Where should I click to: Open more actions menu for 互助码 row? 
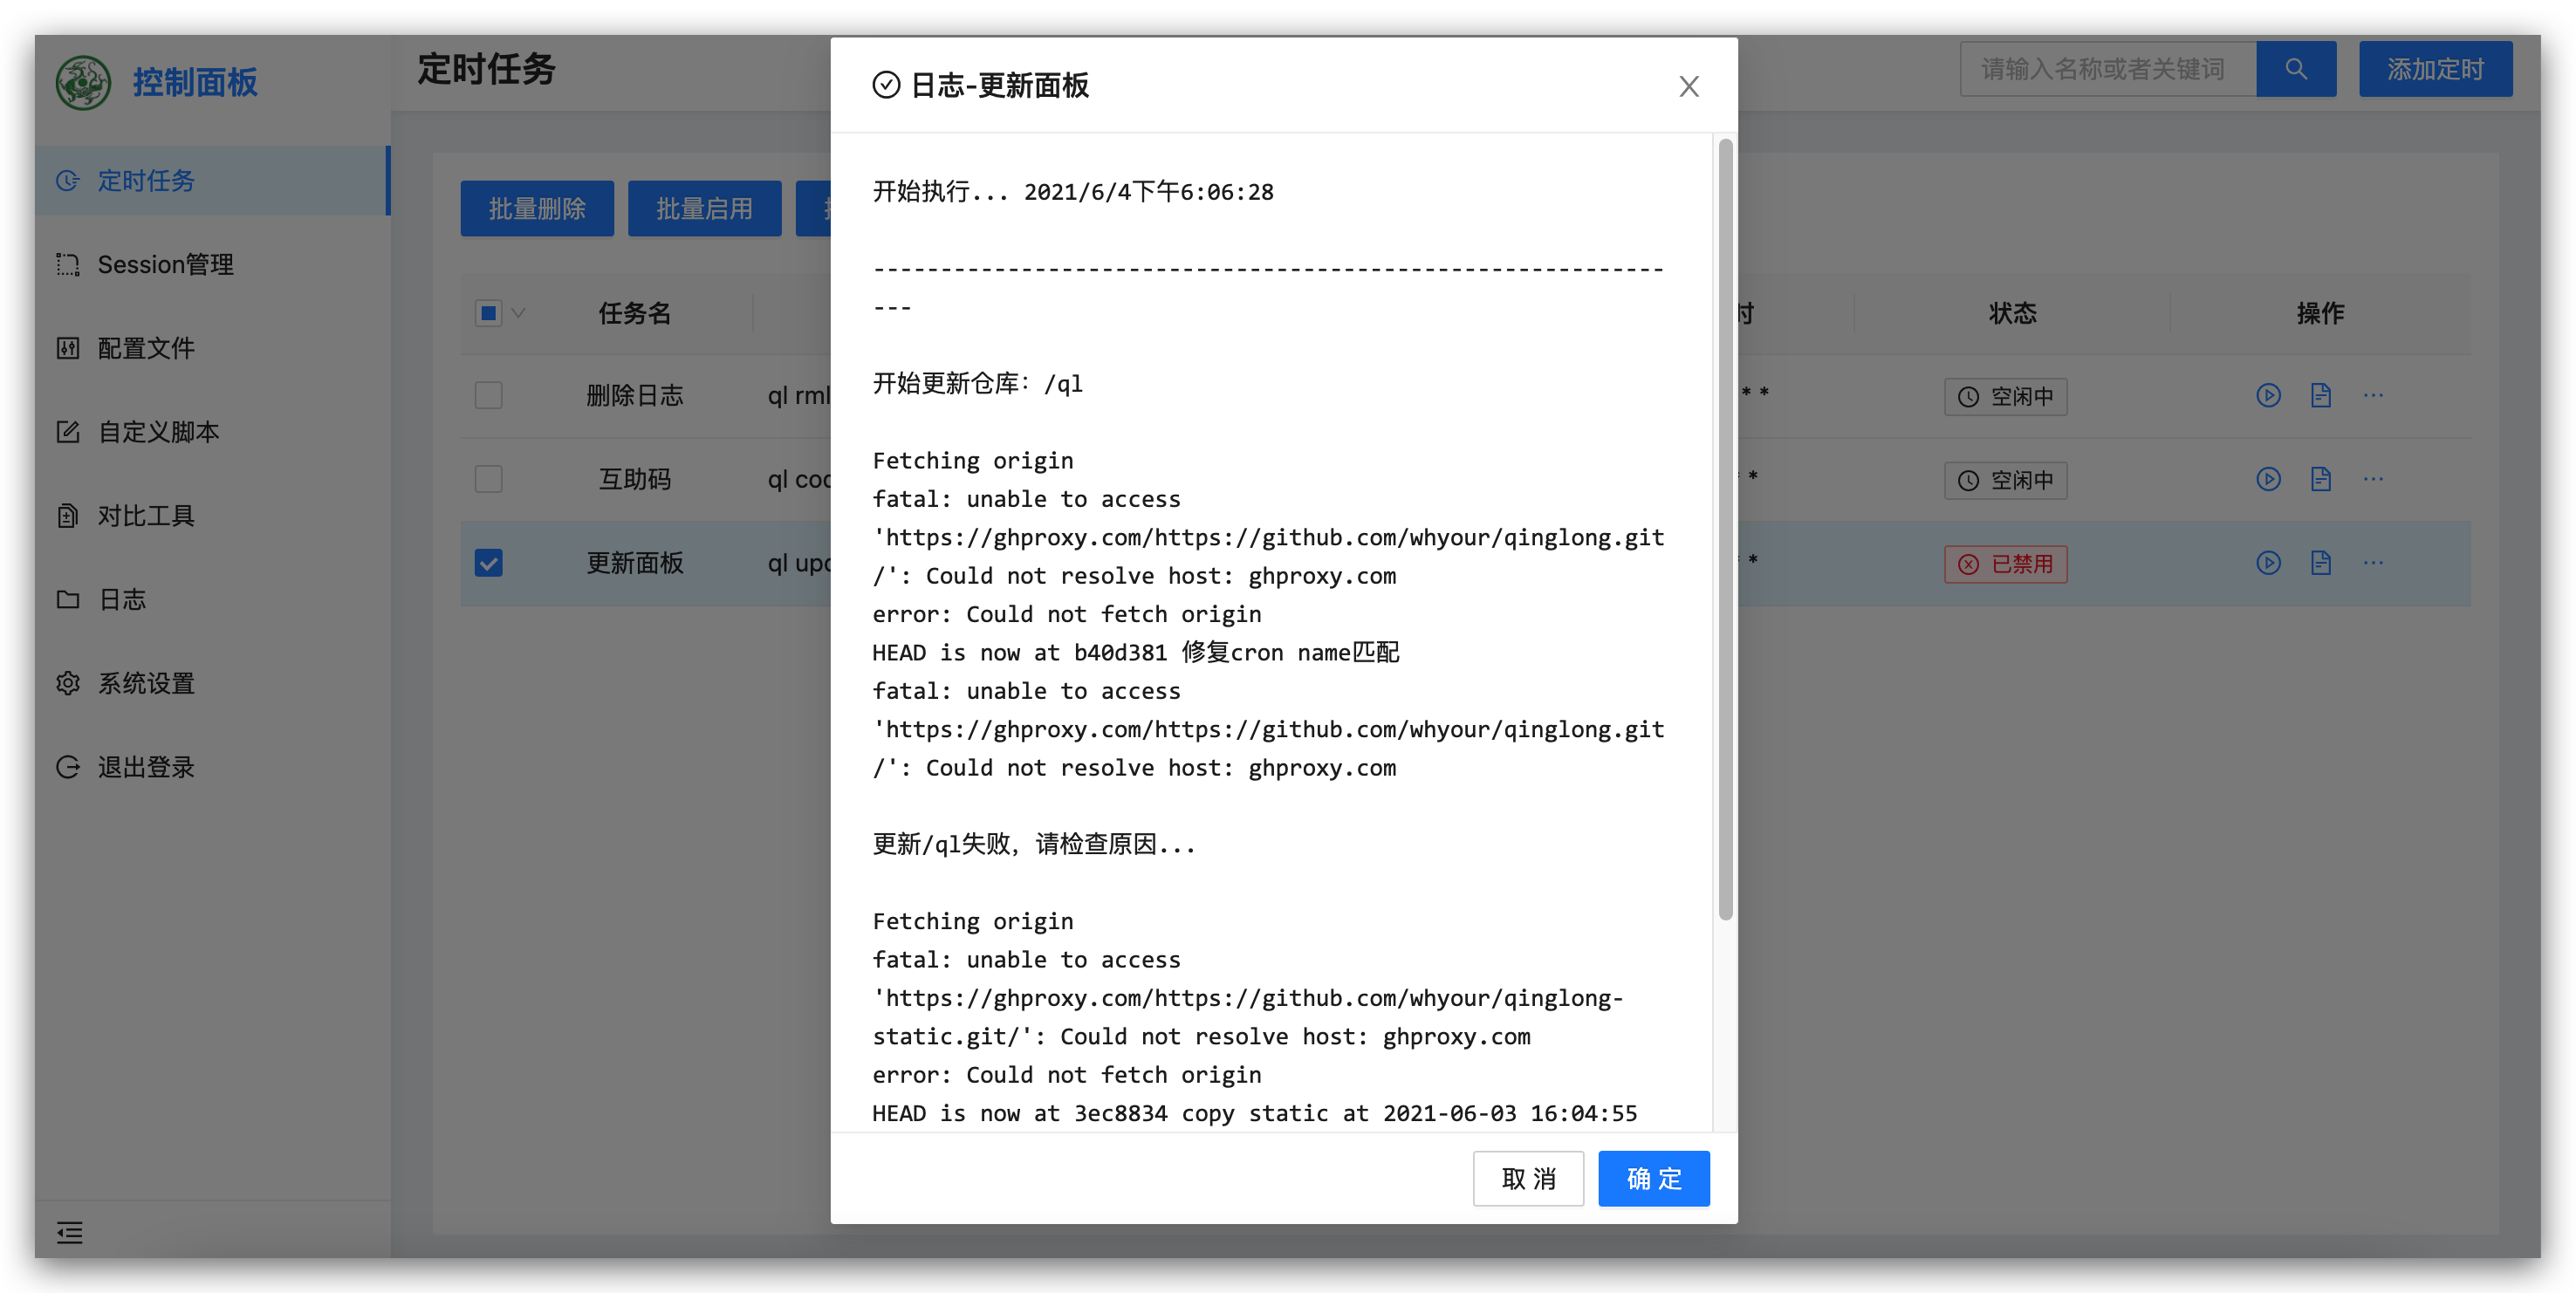click(2375, 479)
